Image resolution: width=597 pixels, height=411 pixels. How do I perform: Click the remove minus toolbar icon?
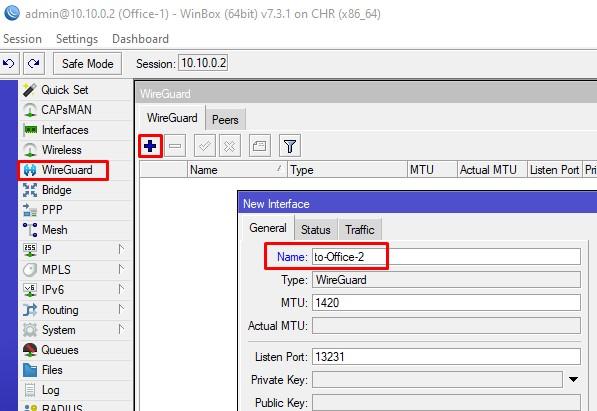pyautogui.click(x=175, y=146)
